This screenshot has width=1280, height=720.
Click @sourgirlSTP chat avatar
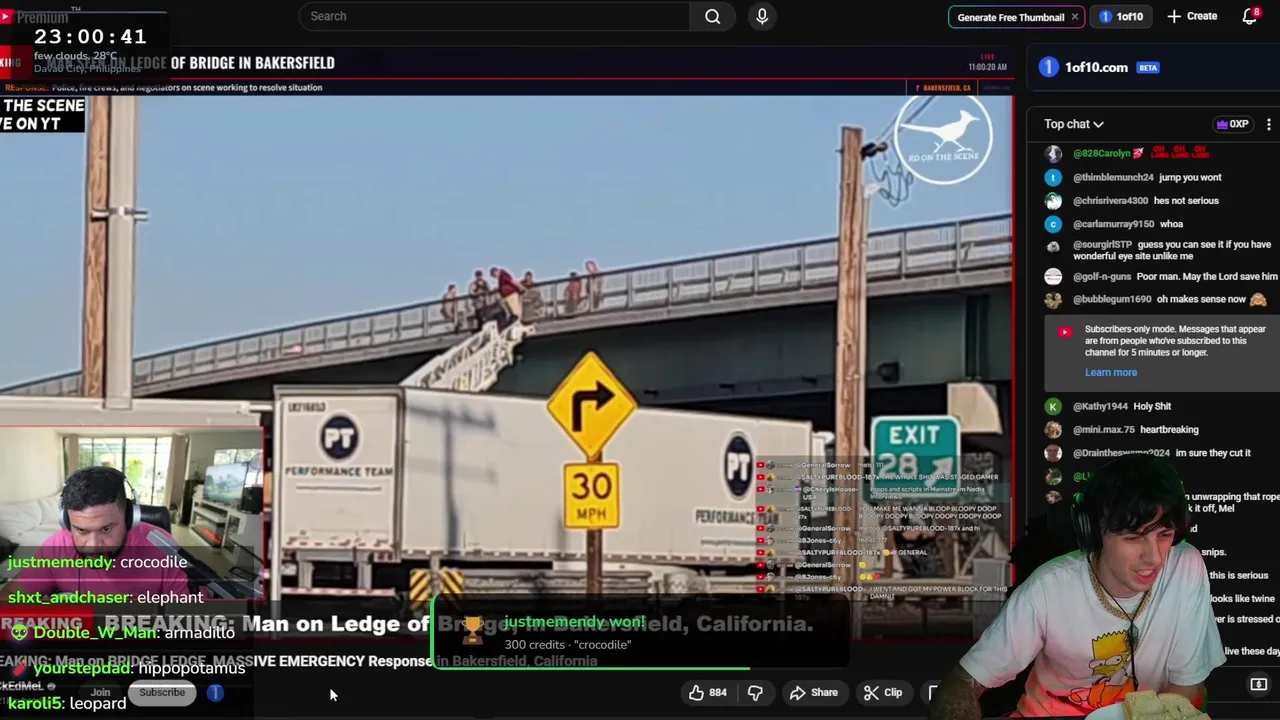1053,247
